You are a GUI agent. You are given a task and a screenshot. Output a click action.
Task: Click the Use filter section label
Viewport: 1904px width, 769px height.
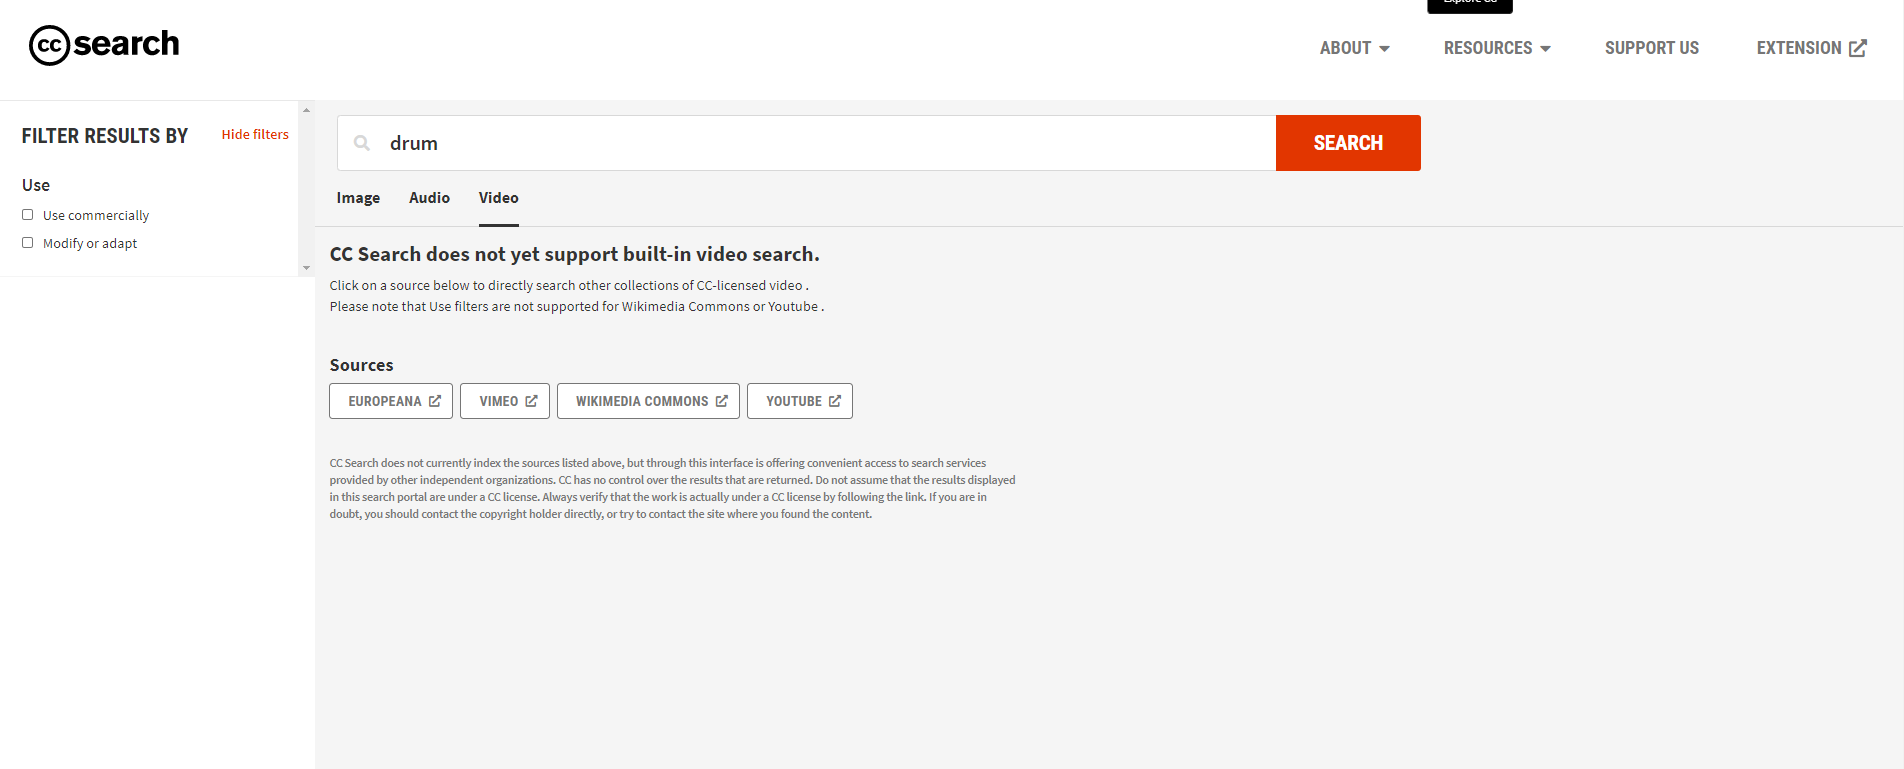pos(36,185)
